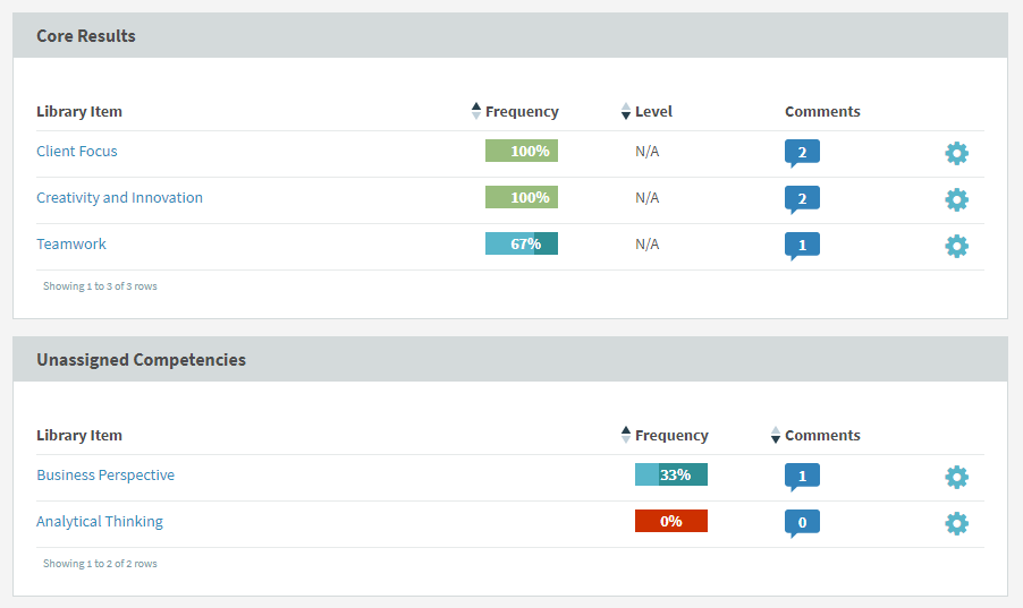Open the Client Focus library item
The width and height of the screenshot is (1023, 608).
pyautogui.click(x=77, y=151)
